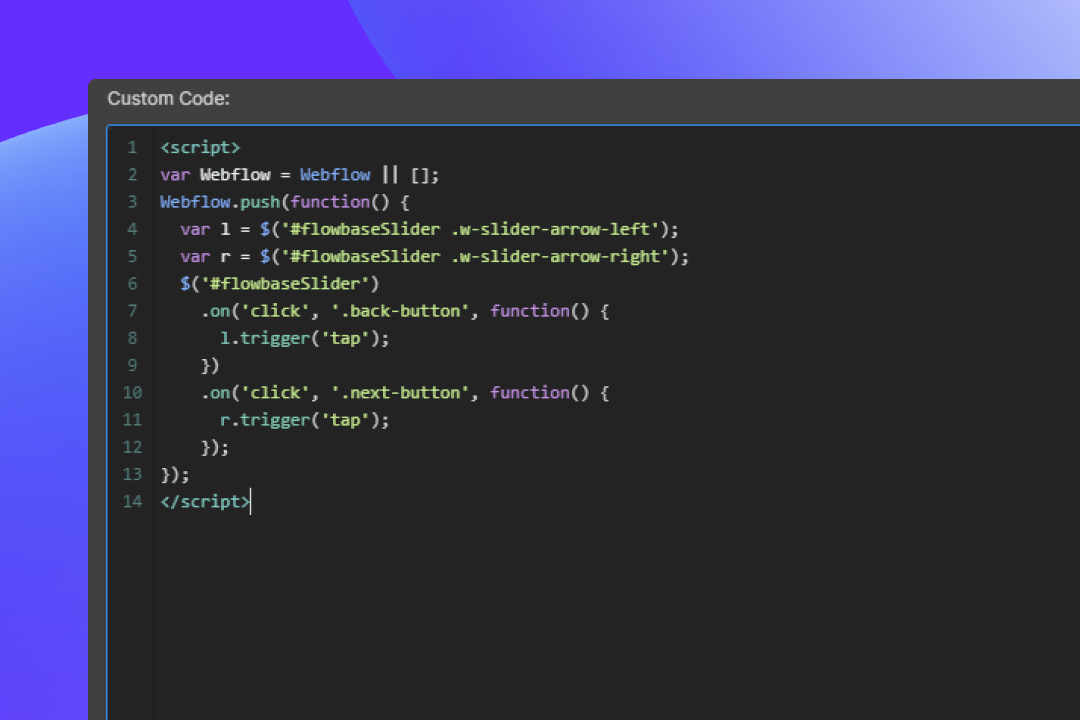Click the 'Custom Code:' label
The width and height of the screenshot is (1080, 720).
click(x=168, y=99)
